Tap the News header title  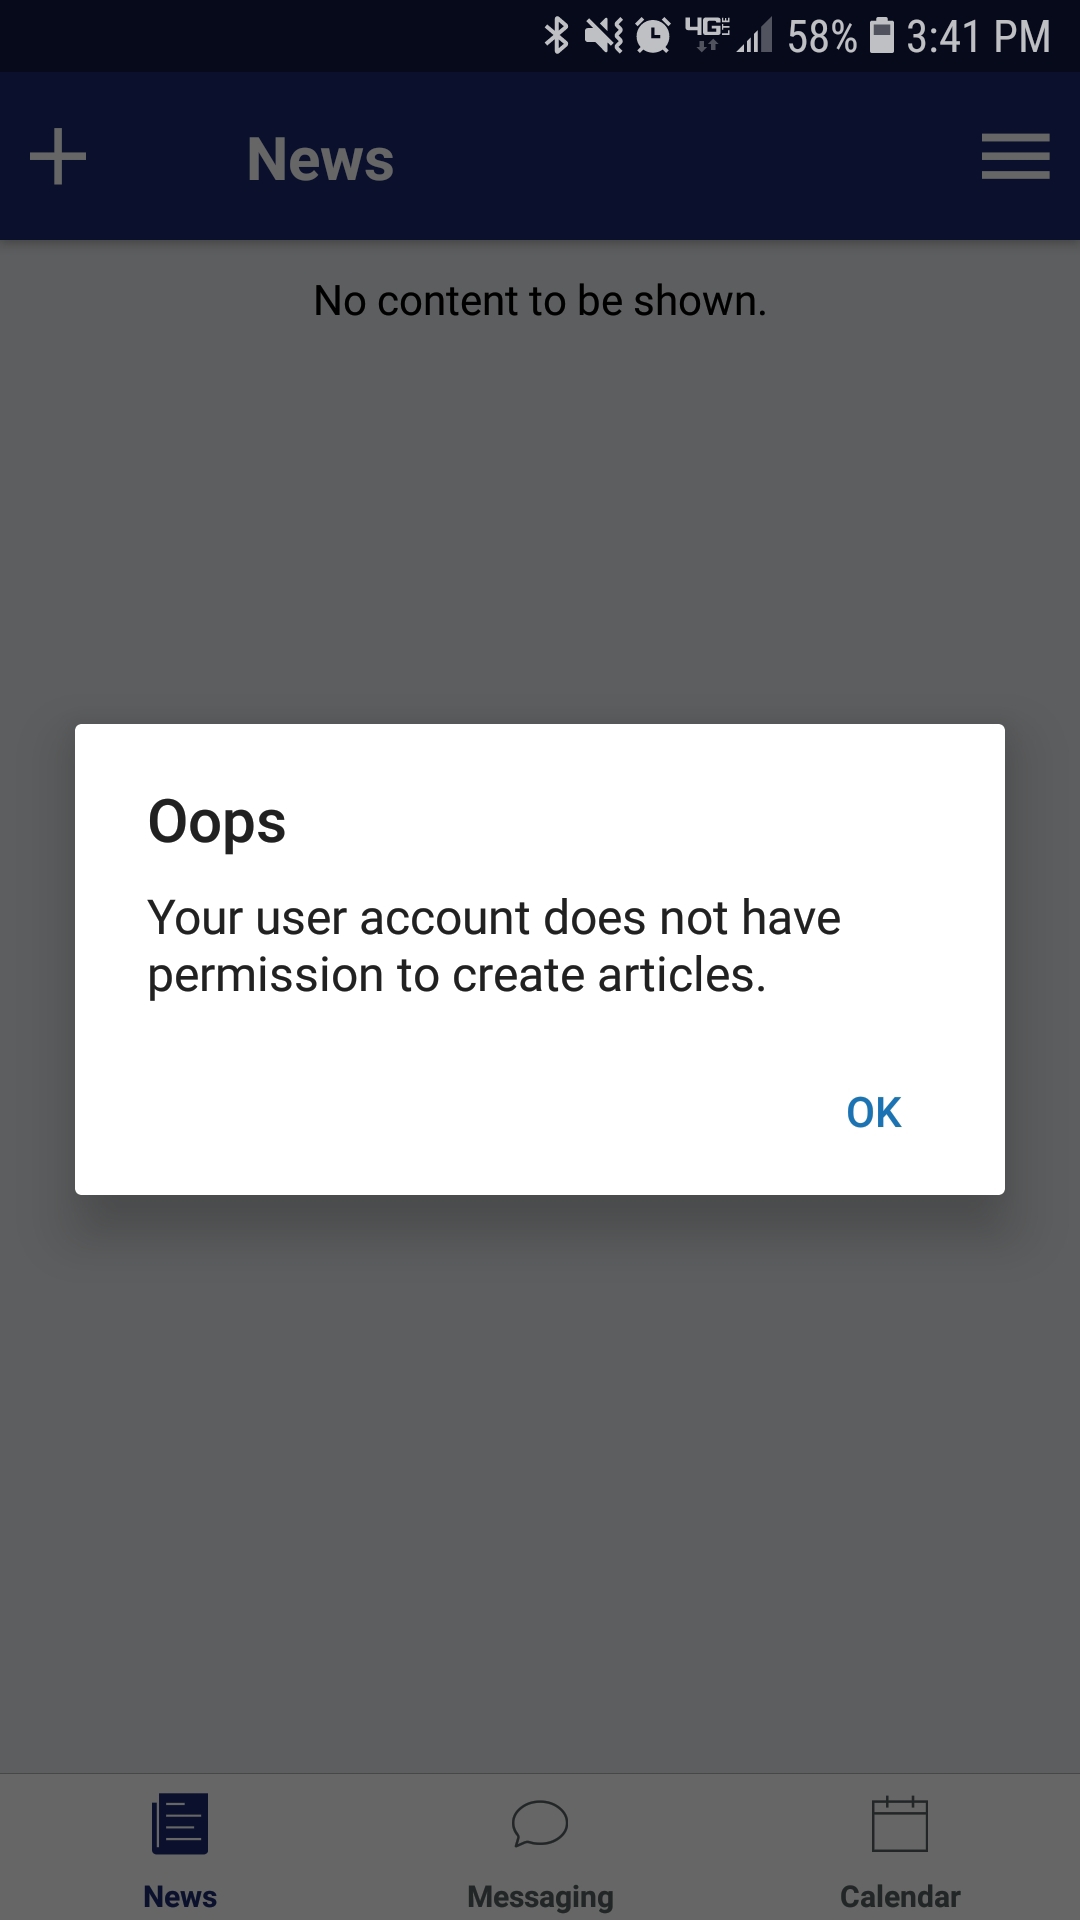click(320, 159)
